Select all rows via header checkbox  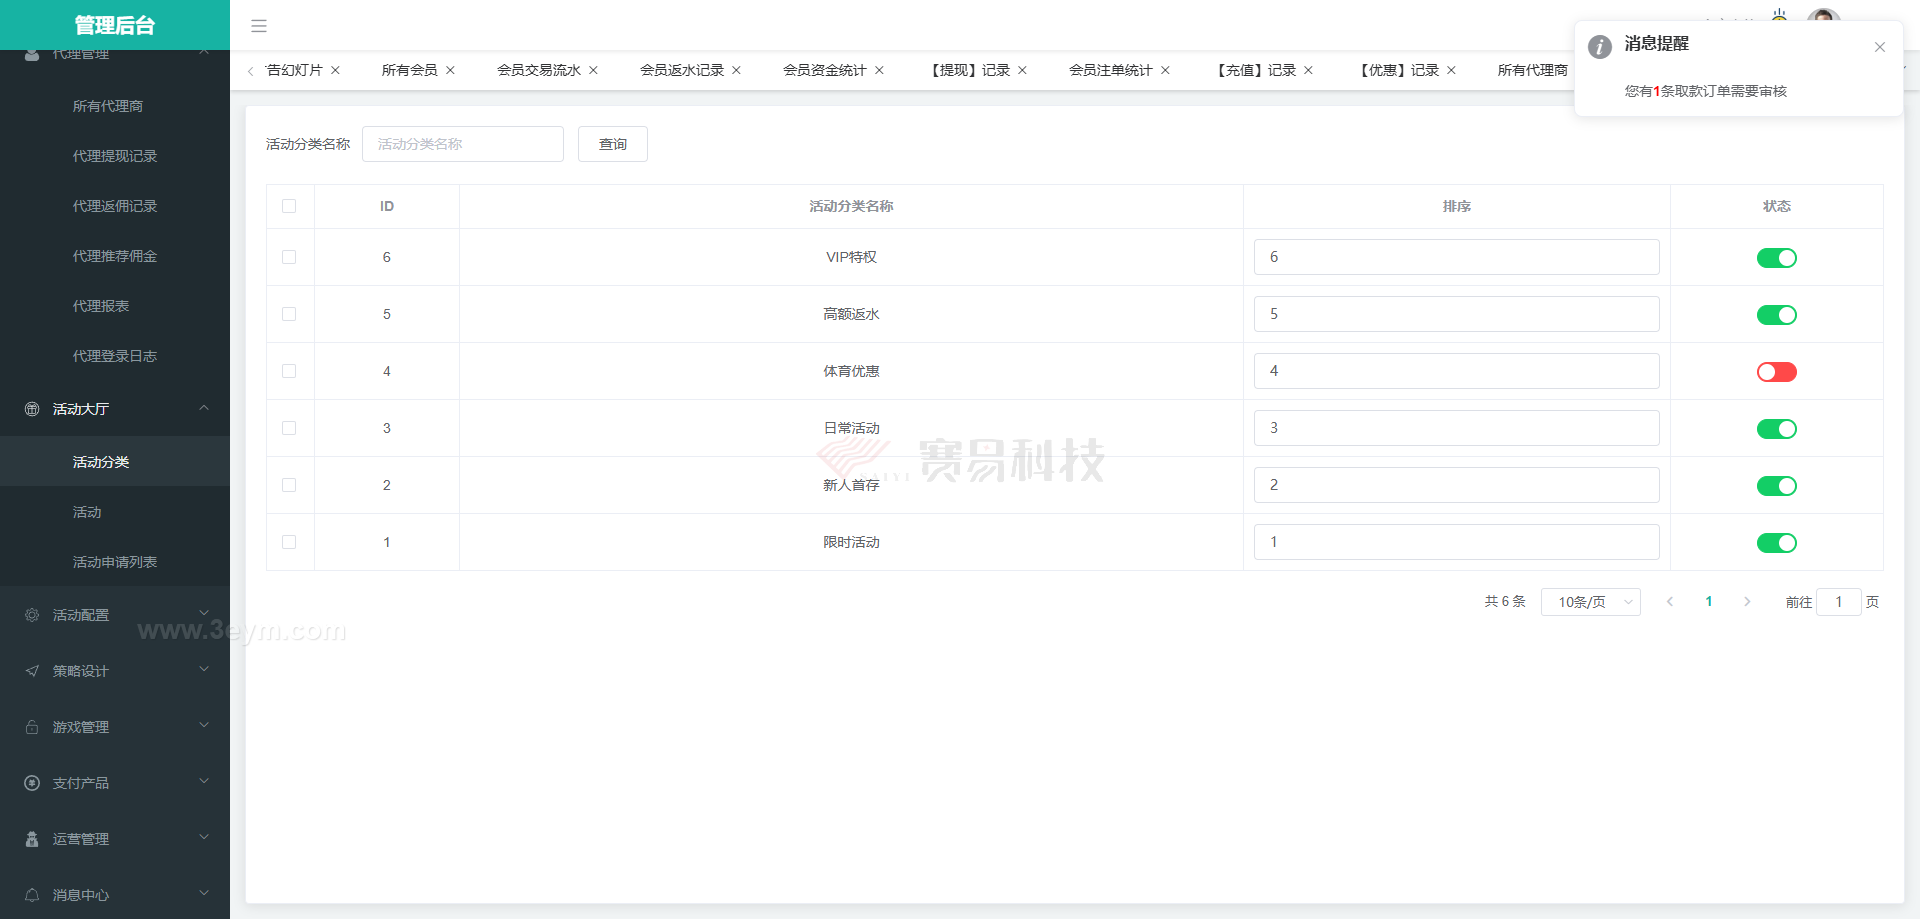(289, 206)
